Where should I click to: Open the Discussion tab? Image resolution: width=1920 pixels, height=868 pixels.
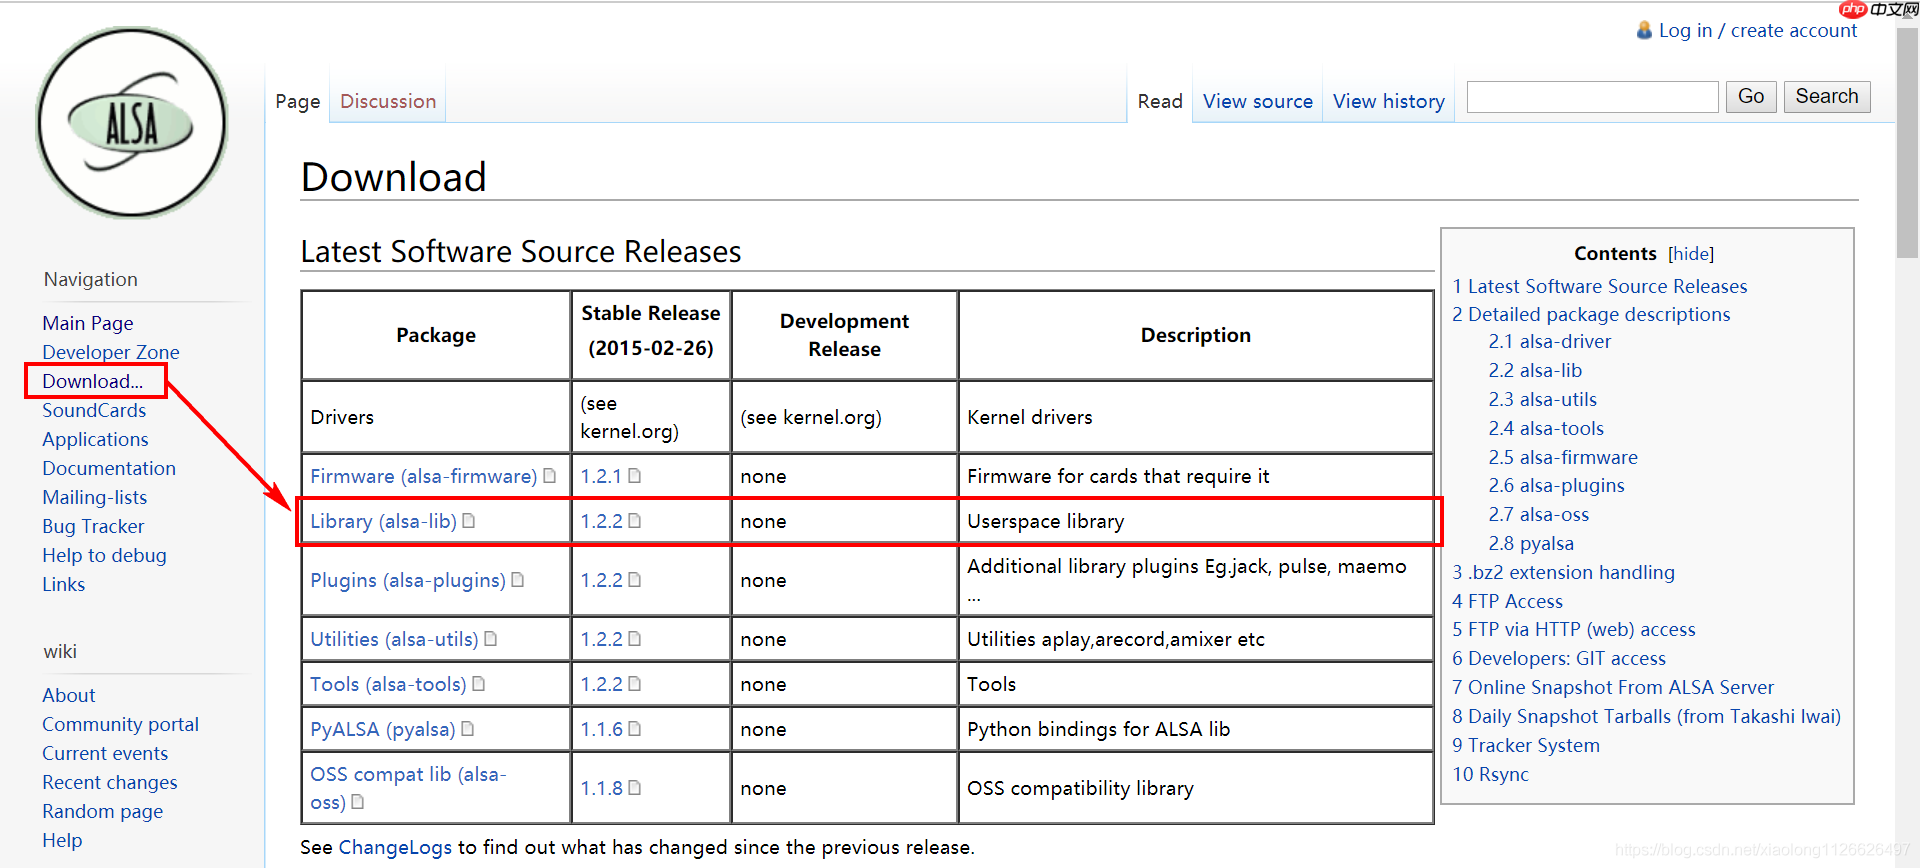tap(388, 101)
